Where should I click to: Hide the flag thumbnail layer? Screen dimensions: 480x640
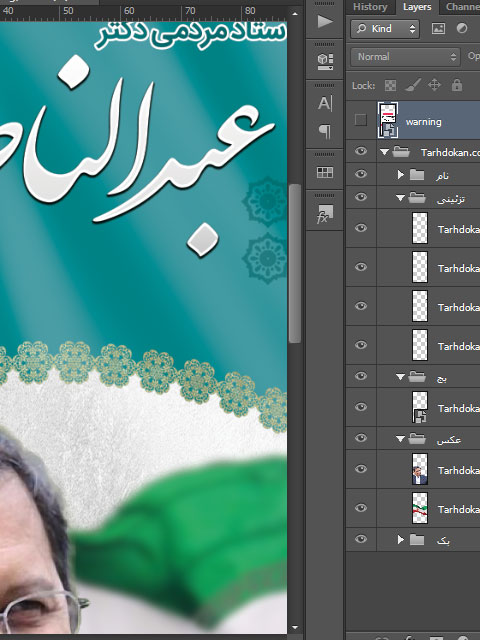pyautogui.click(x=360, y=508)
